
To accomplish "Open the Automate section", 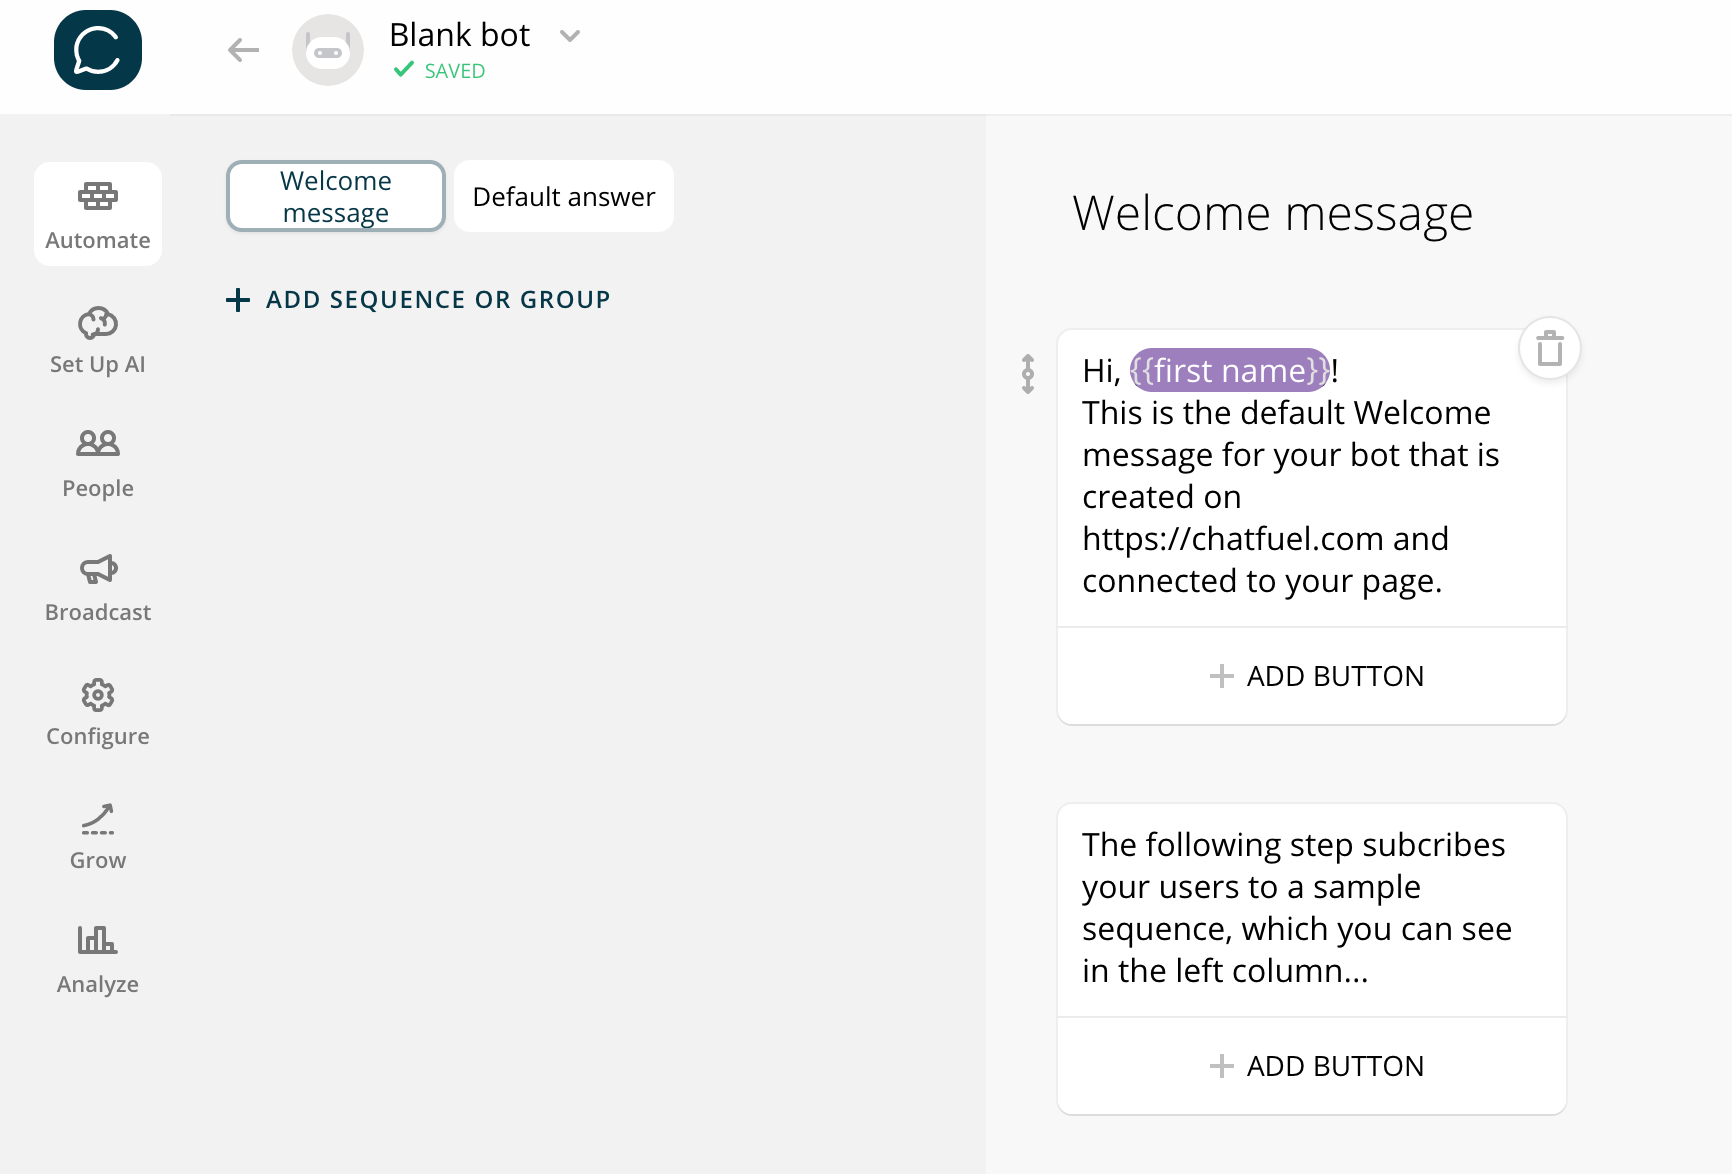I will [98, 214].
